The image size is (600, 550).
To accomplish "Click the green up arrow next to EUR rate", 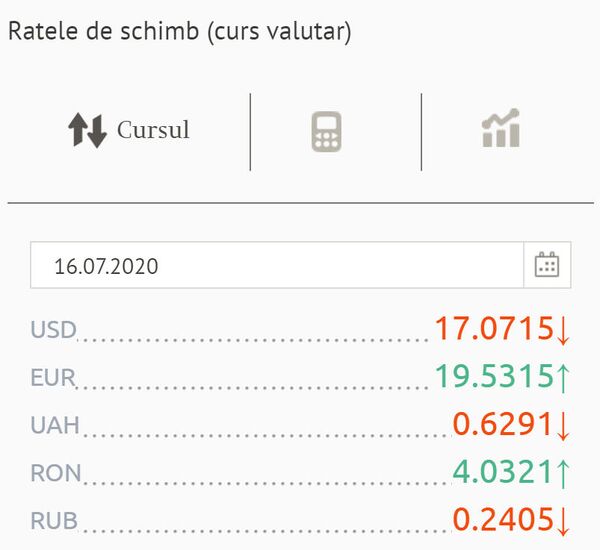I will (563, 378).
